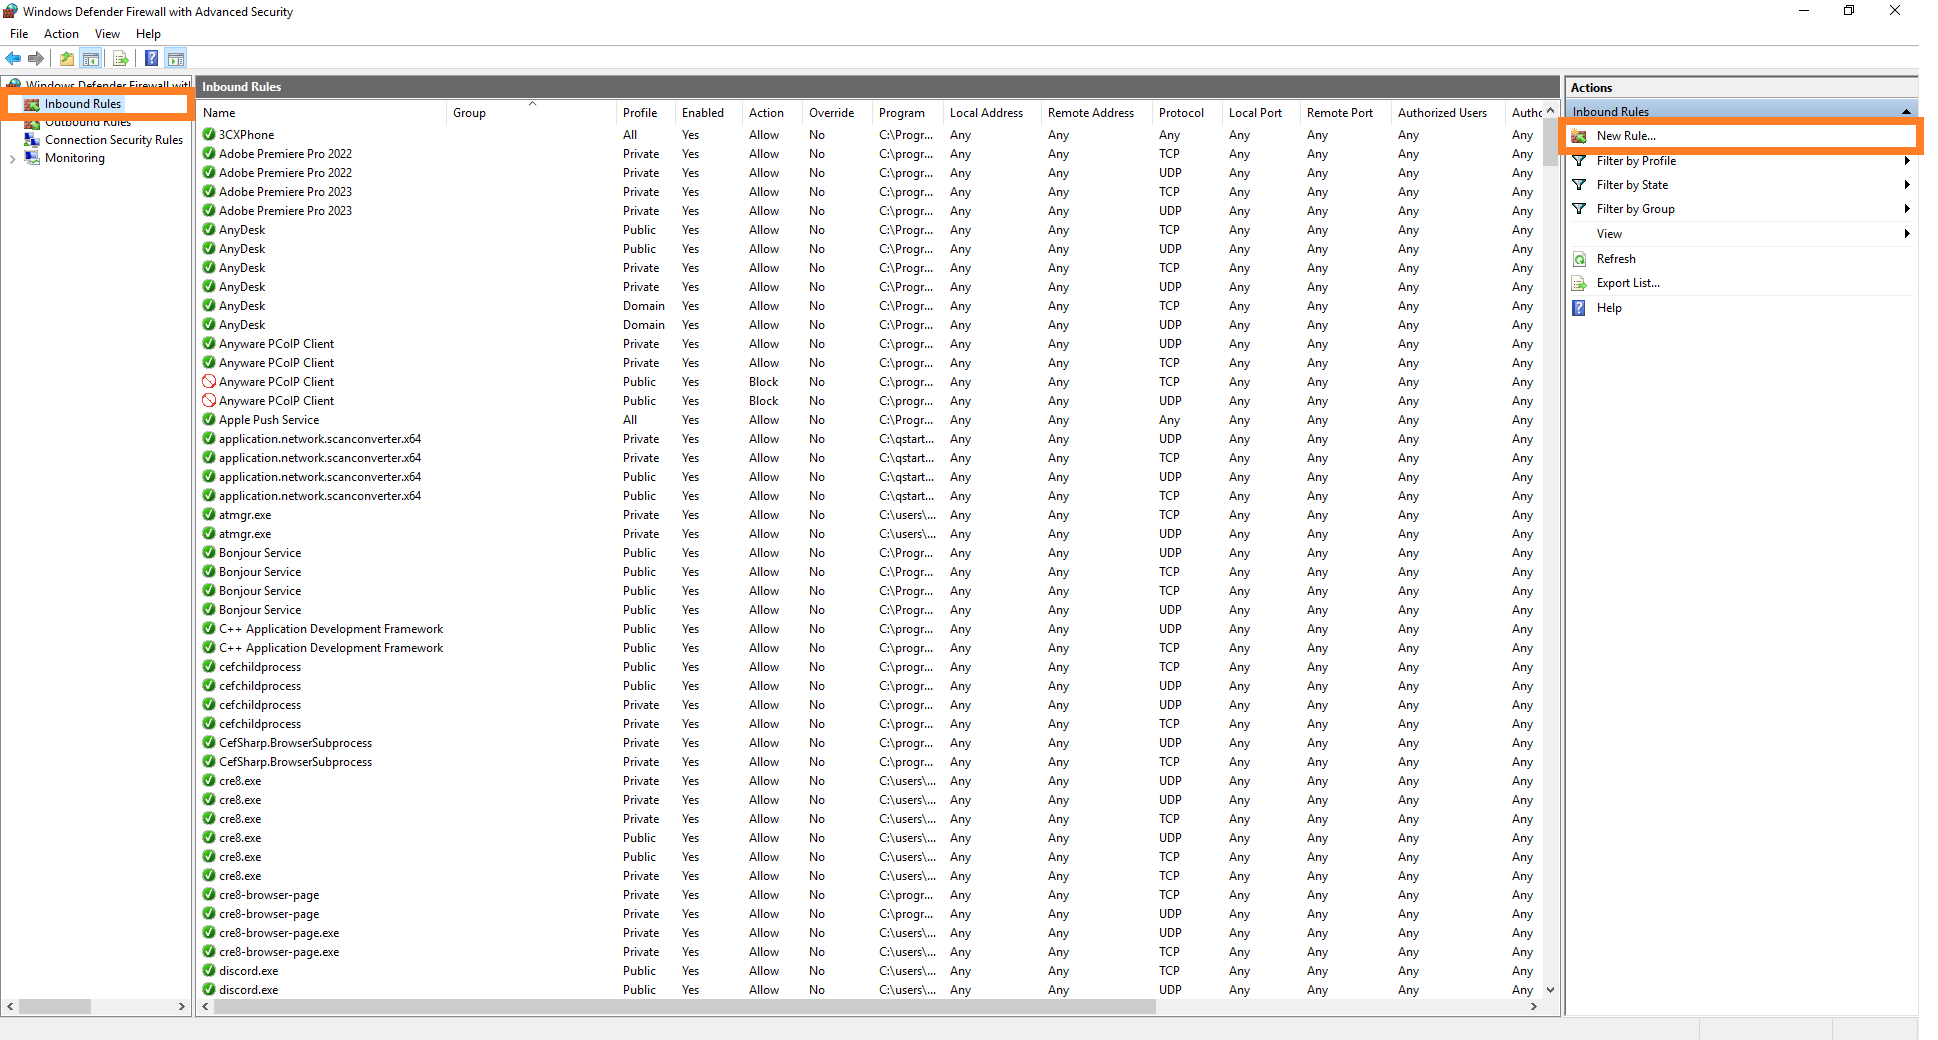
Task: Click the rules list vertical scrollbar thumb
Action: click(1550, 141)
